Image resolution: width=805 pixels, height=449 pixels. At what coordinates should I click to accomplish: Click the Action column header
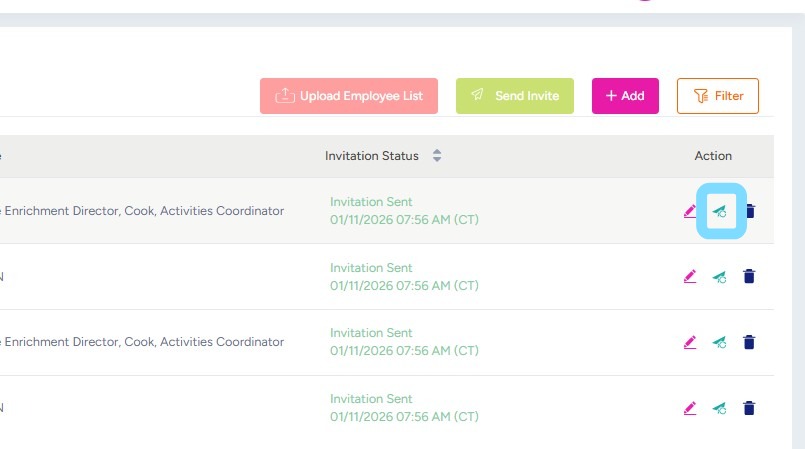point(713,156)
